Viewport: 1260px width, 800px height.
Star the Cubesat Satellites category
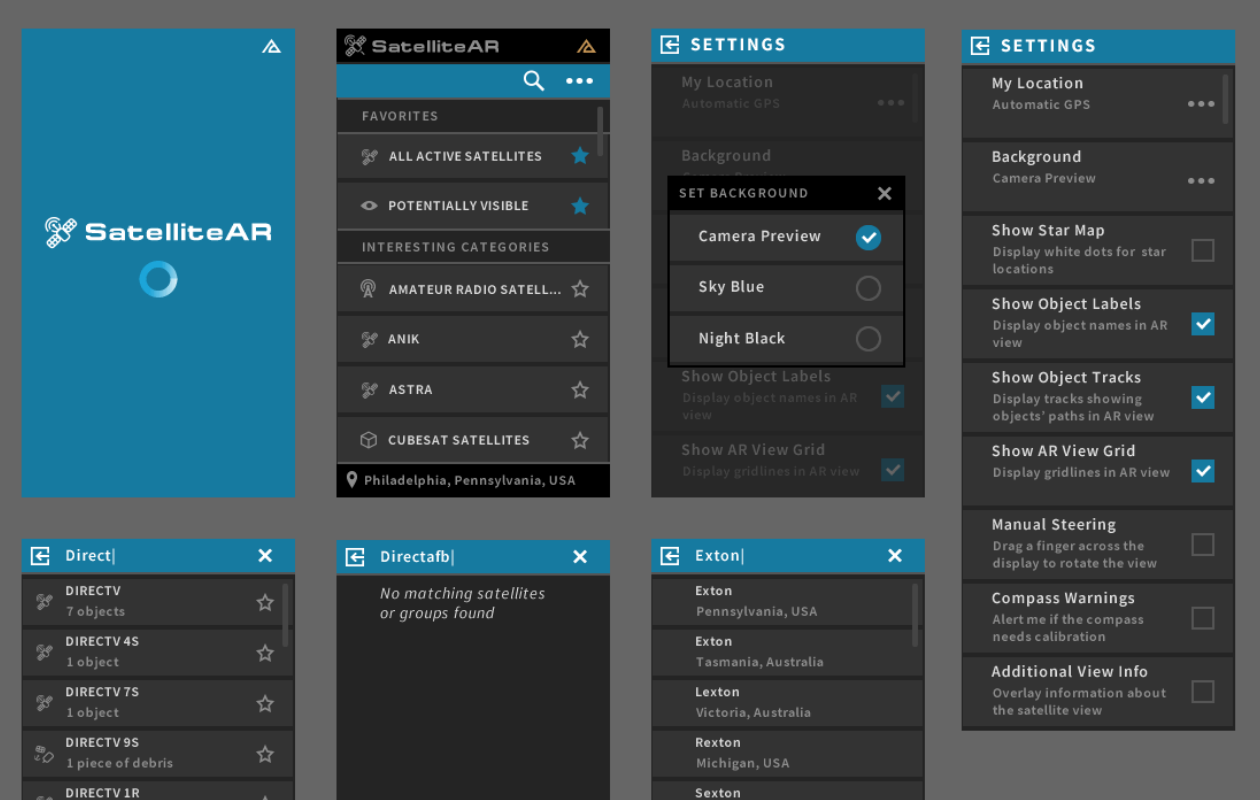pyautogui.click(x=580, y=440)
